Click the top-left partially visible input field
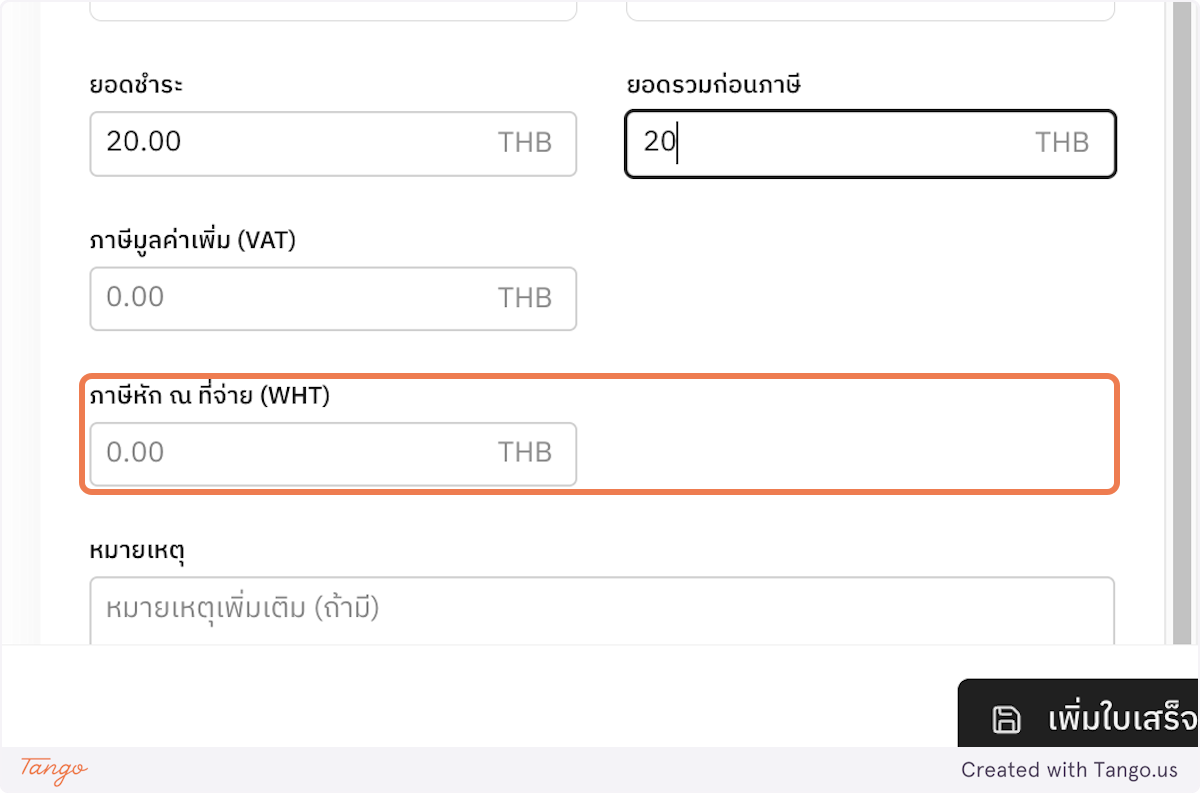This screenshot has height=793, width=1200. coord(333,8)
